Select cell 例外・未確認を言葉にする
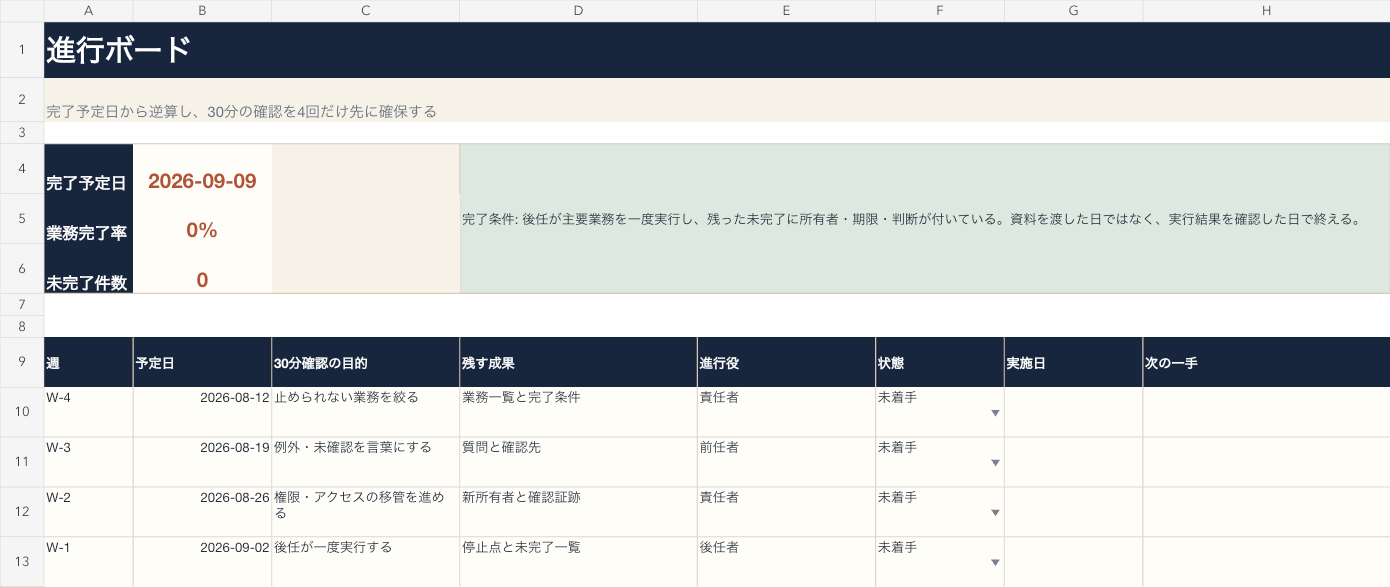 366,462
